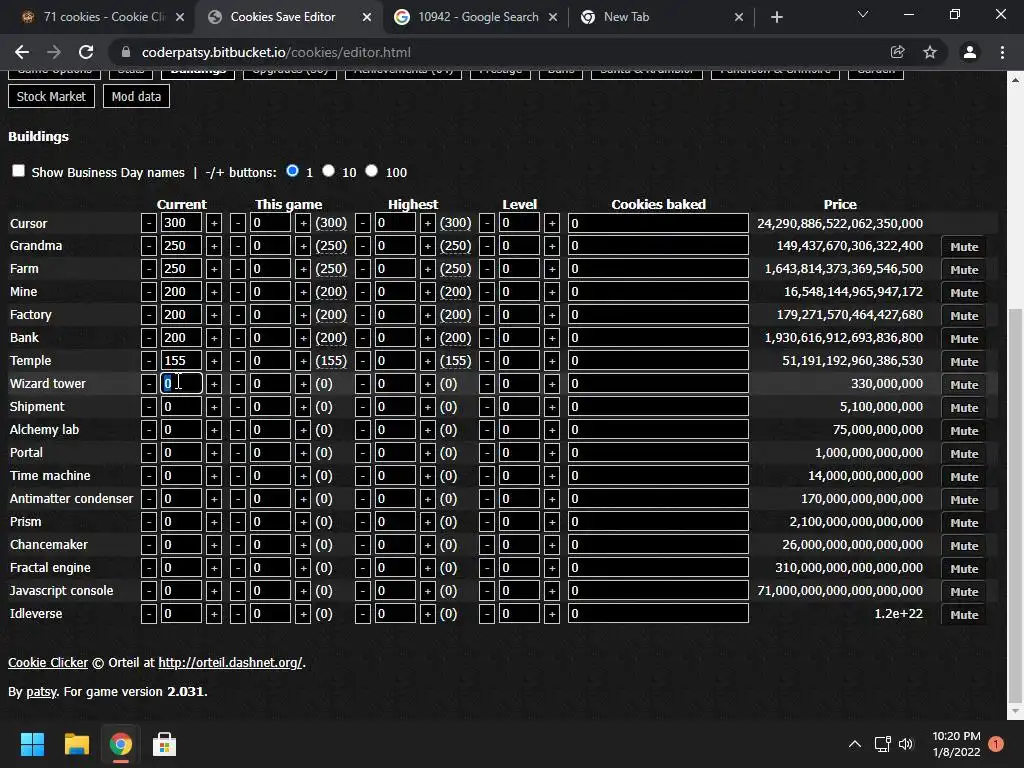Go back to the previous page
The width and height of the screenshot is (1024, 768).
point(22,52)
